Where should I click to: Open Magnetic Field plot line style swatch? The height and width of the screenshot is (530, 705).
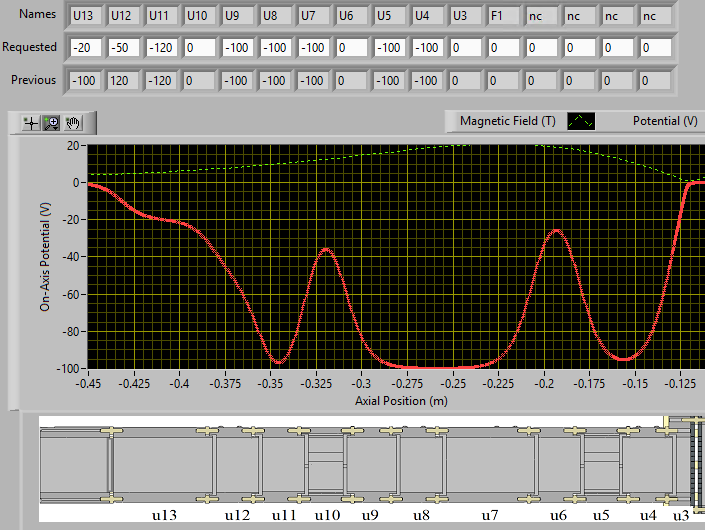tap(581, 121)
